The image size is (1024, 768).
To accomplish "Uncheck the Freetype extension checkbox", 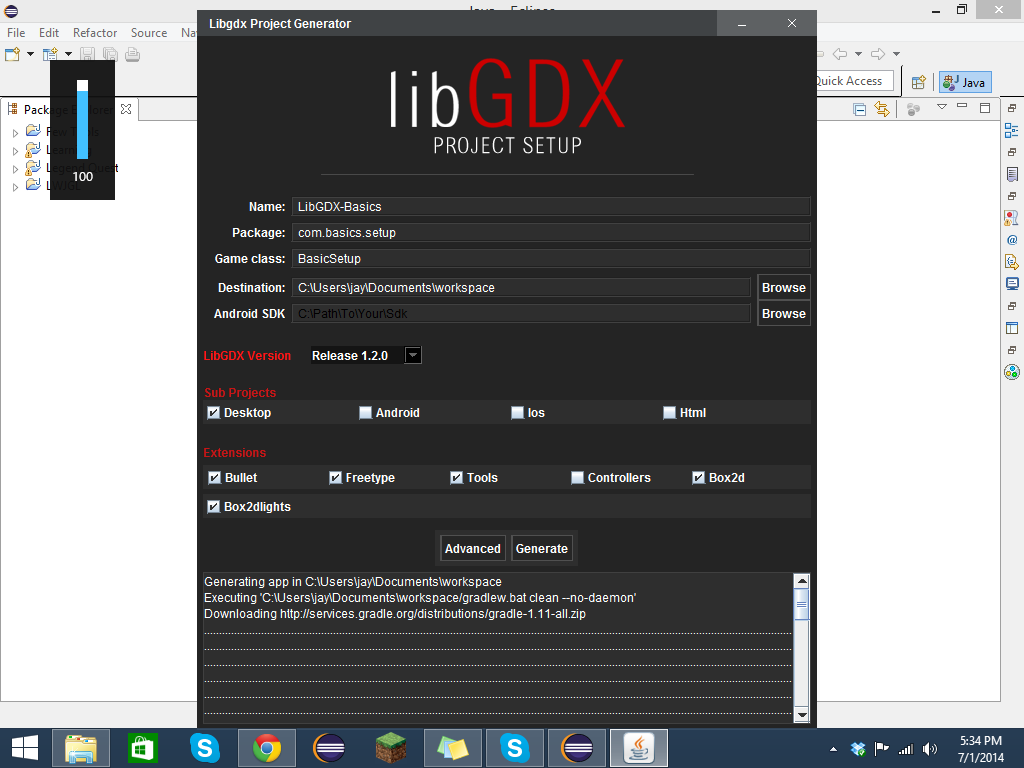I will (335, 478).
